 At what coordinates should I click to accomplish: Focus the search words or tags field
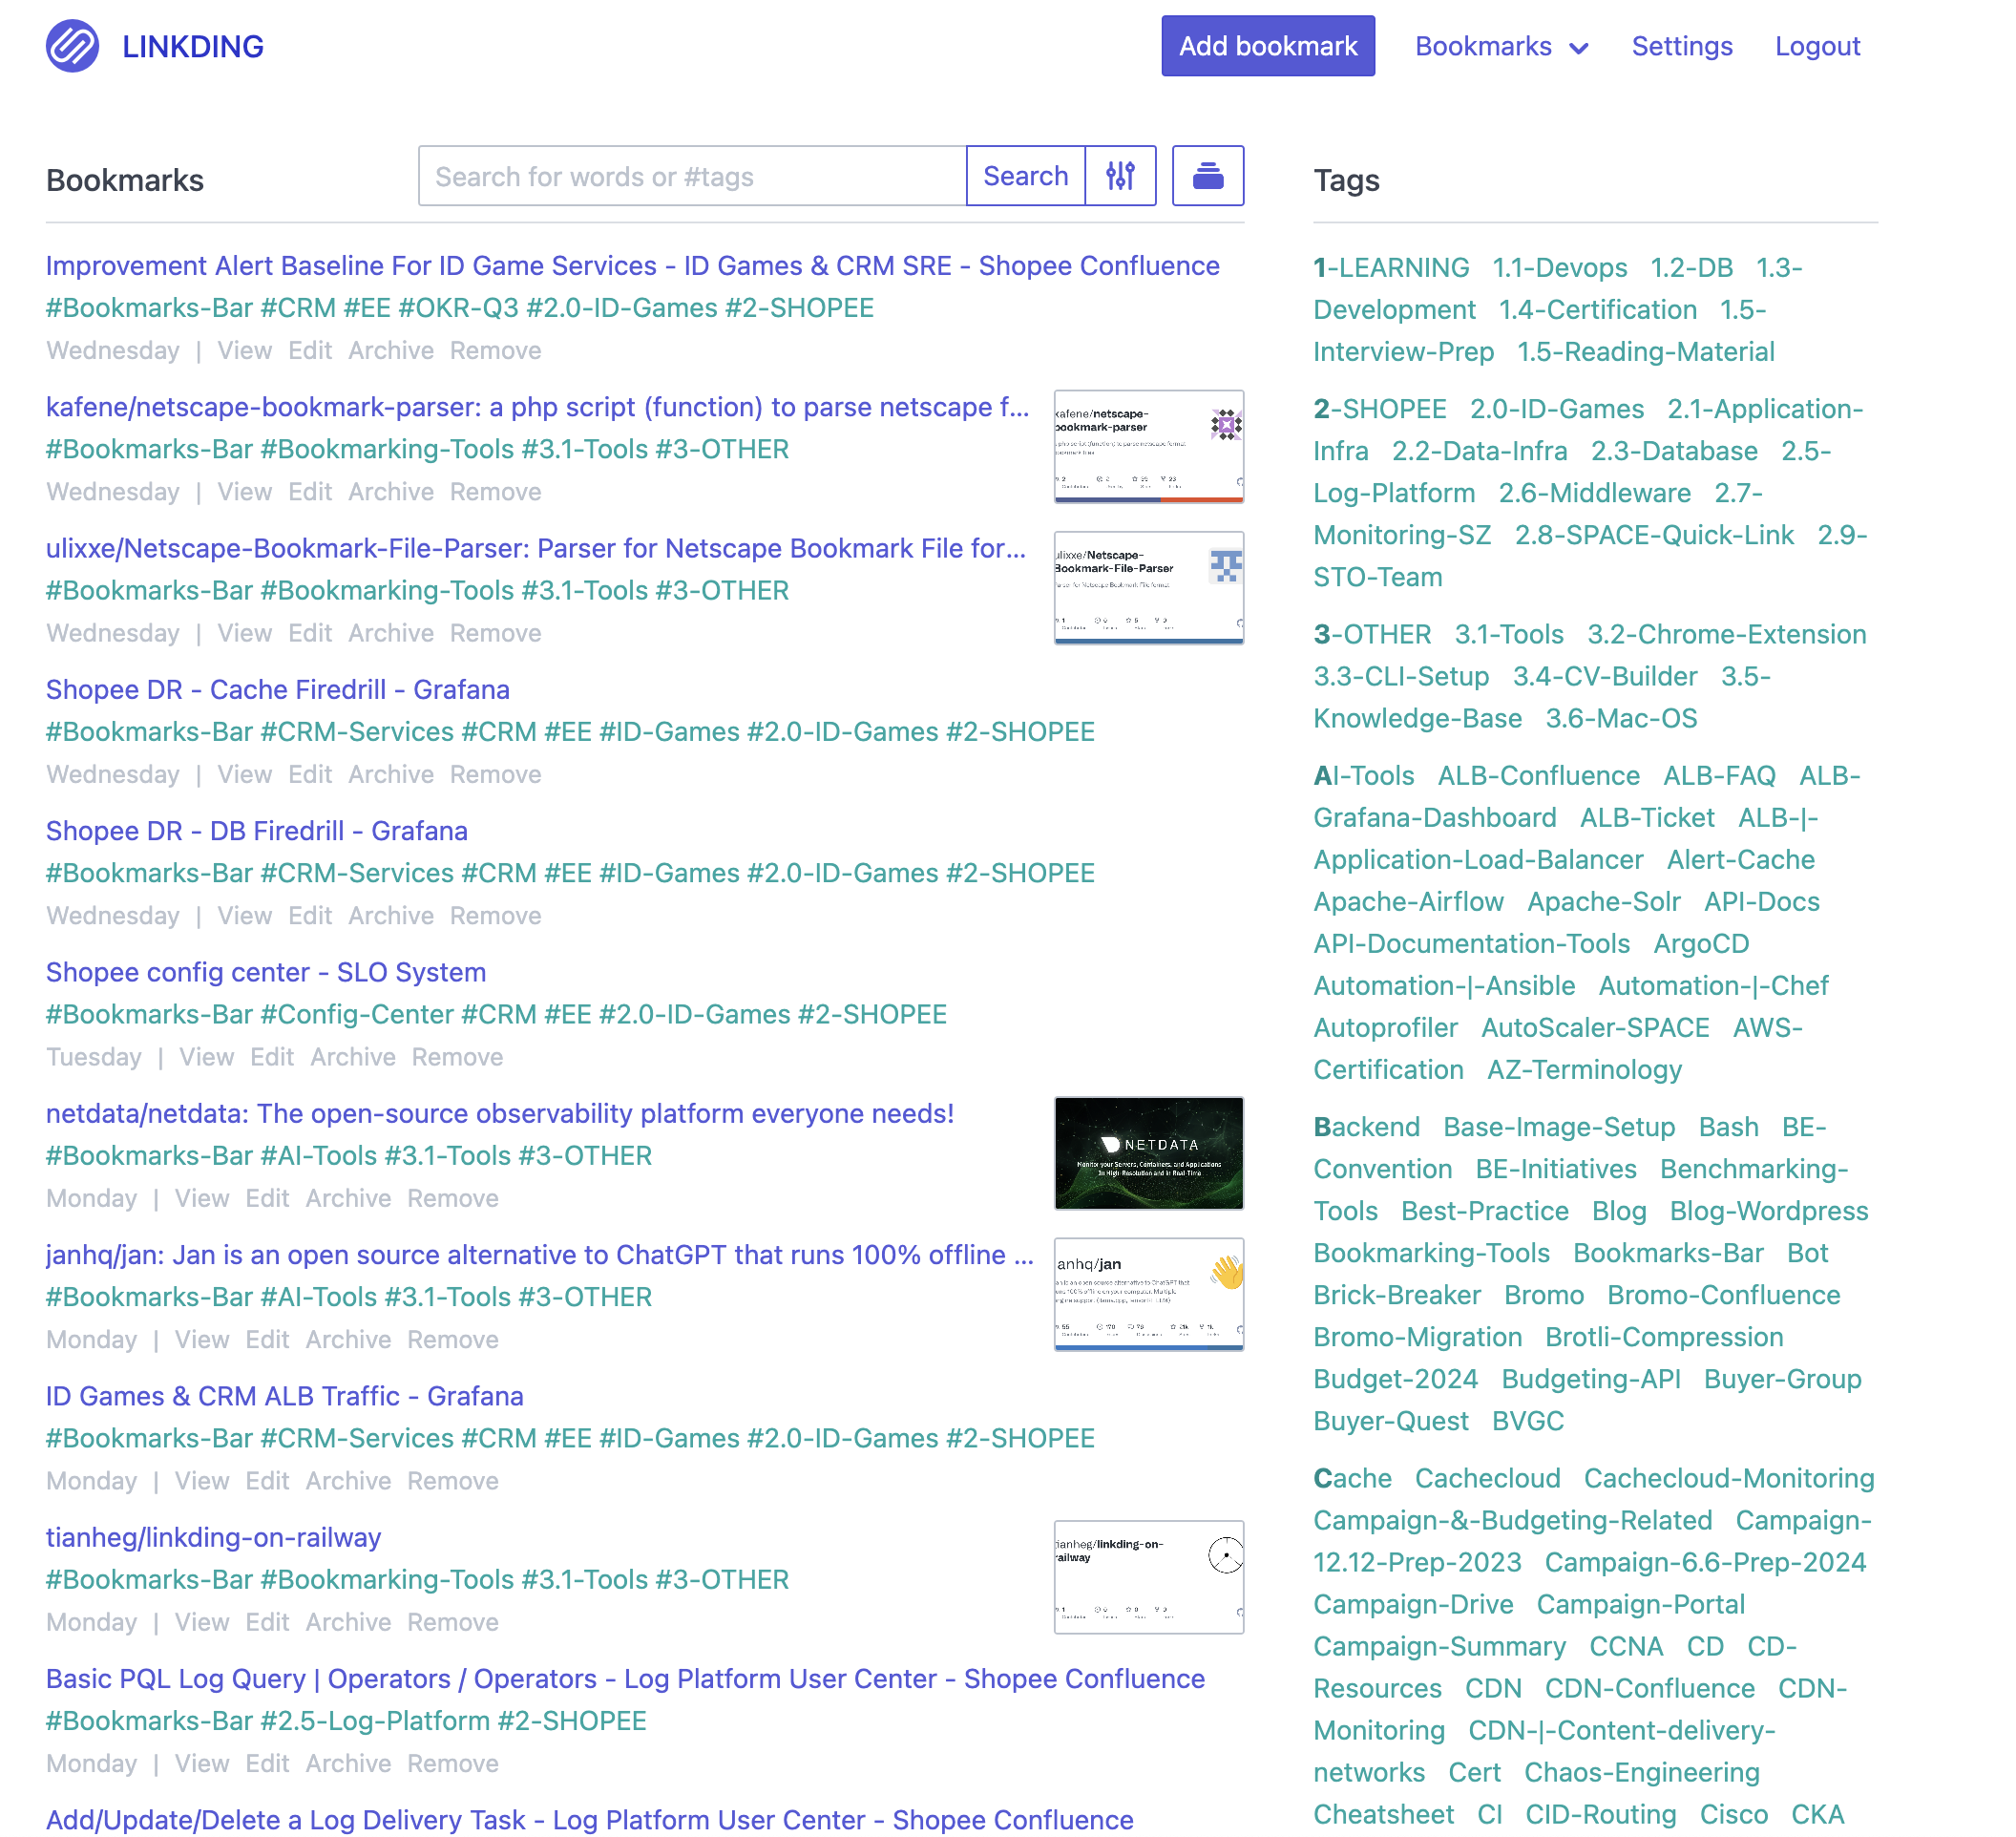coord(692,176)
